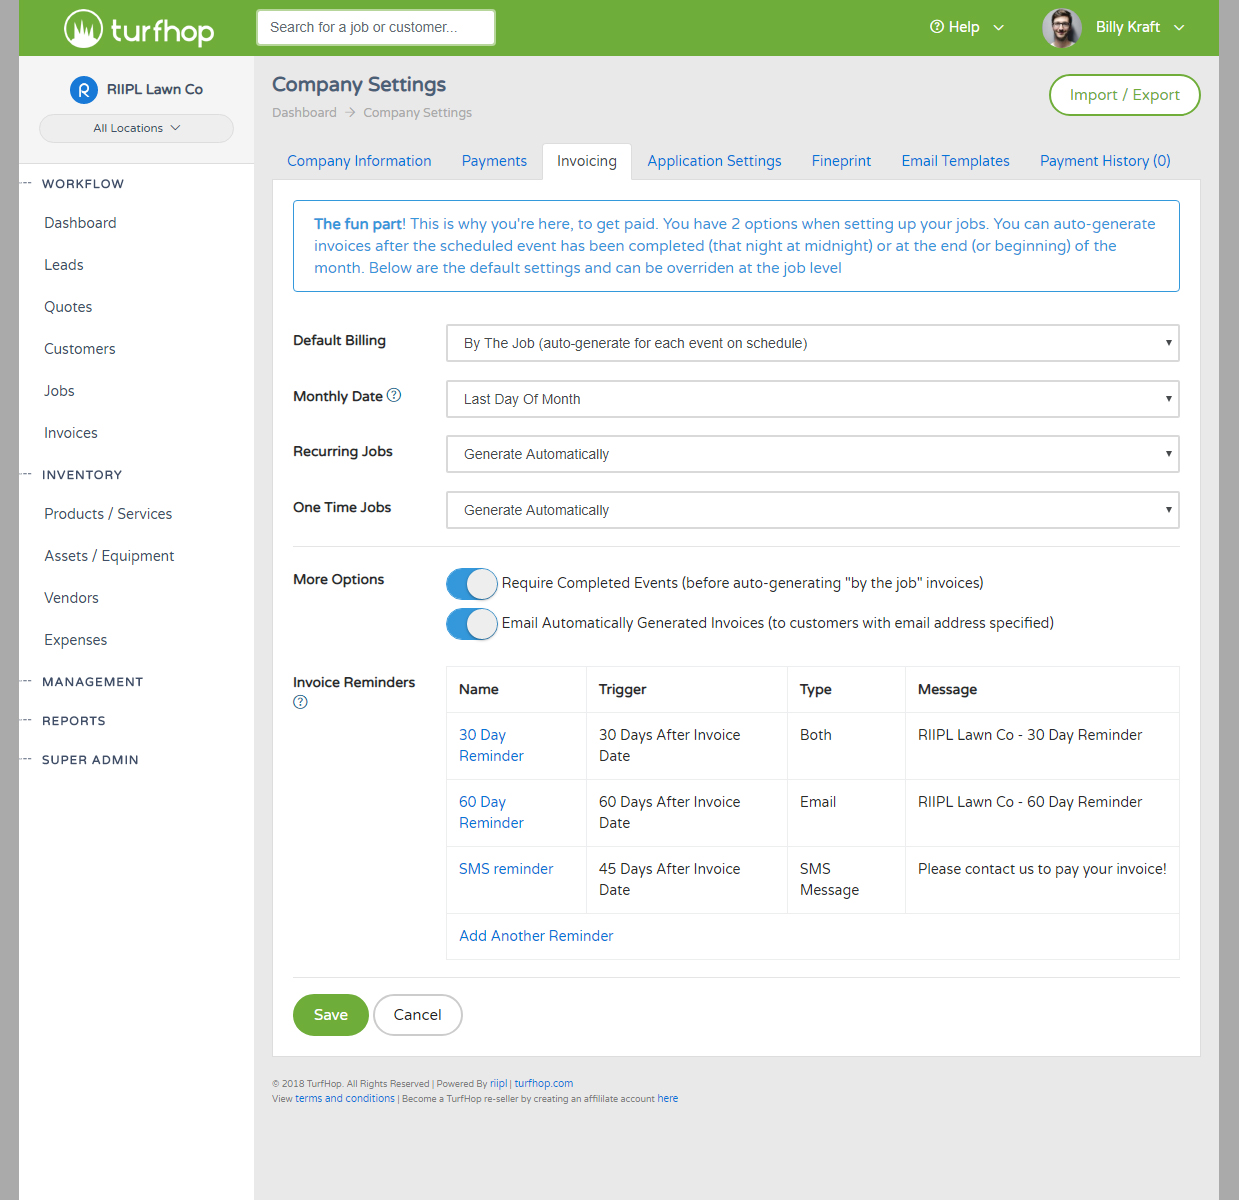This screenshot has height=1200, width=1239.
Task: Switch to the Email Templates tab
Action: [954, 161]
